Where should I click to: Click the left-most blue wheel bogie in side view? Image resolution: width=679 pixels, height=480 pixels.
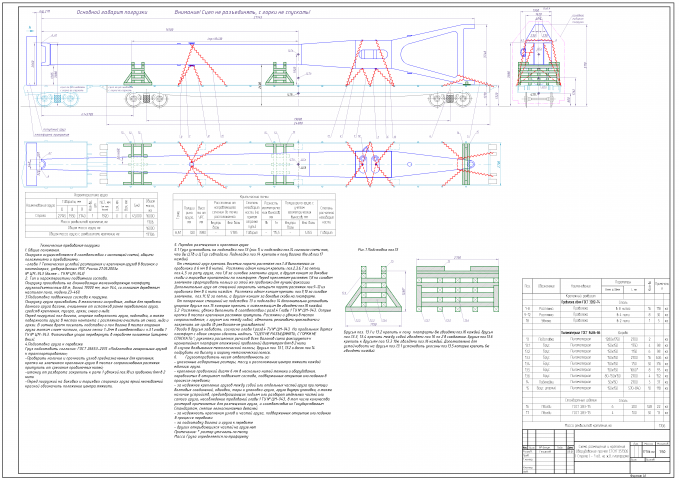coord(57,99)
